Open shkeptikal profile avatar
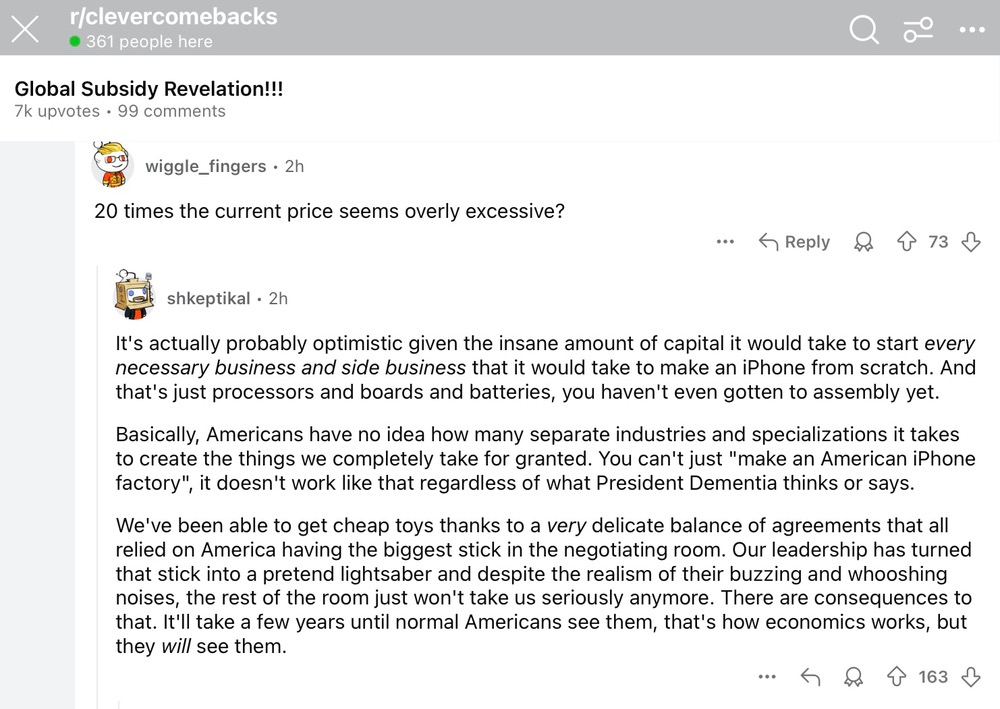 134,294
